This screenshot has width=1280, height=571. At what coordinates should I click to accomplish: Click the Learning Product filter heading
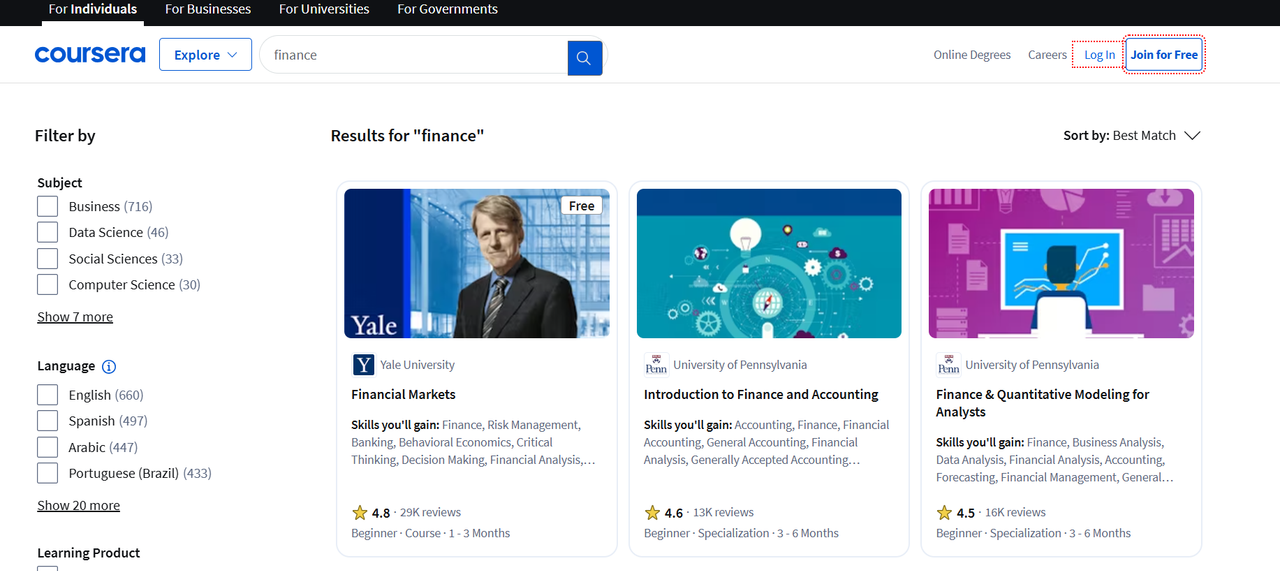[x=88, y=553]
